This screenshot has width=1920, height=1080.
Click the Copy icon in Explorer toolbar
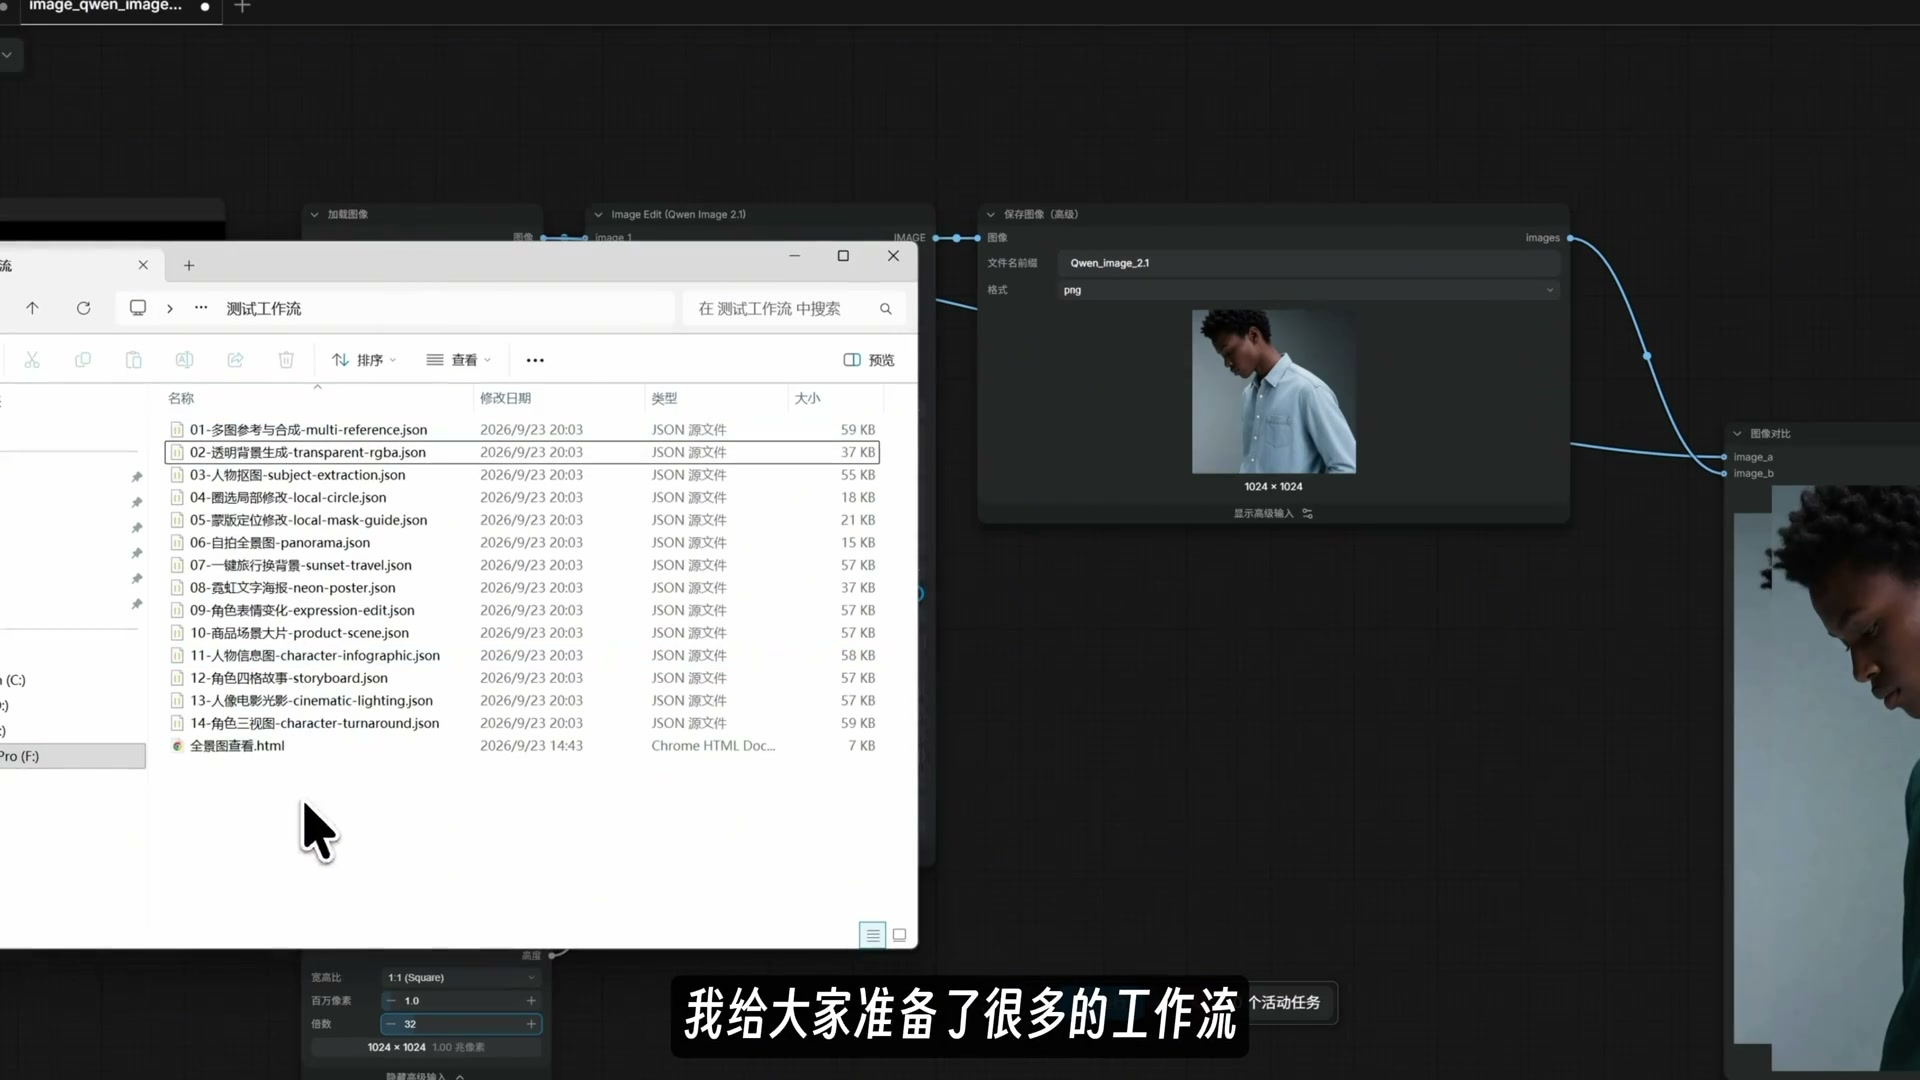pyautogui.click(x=83, y=360)
